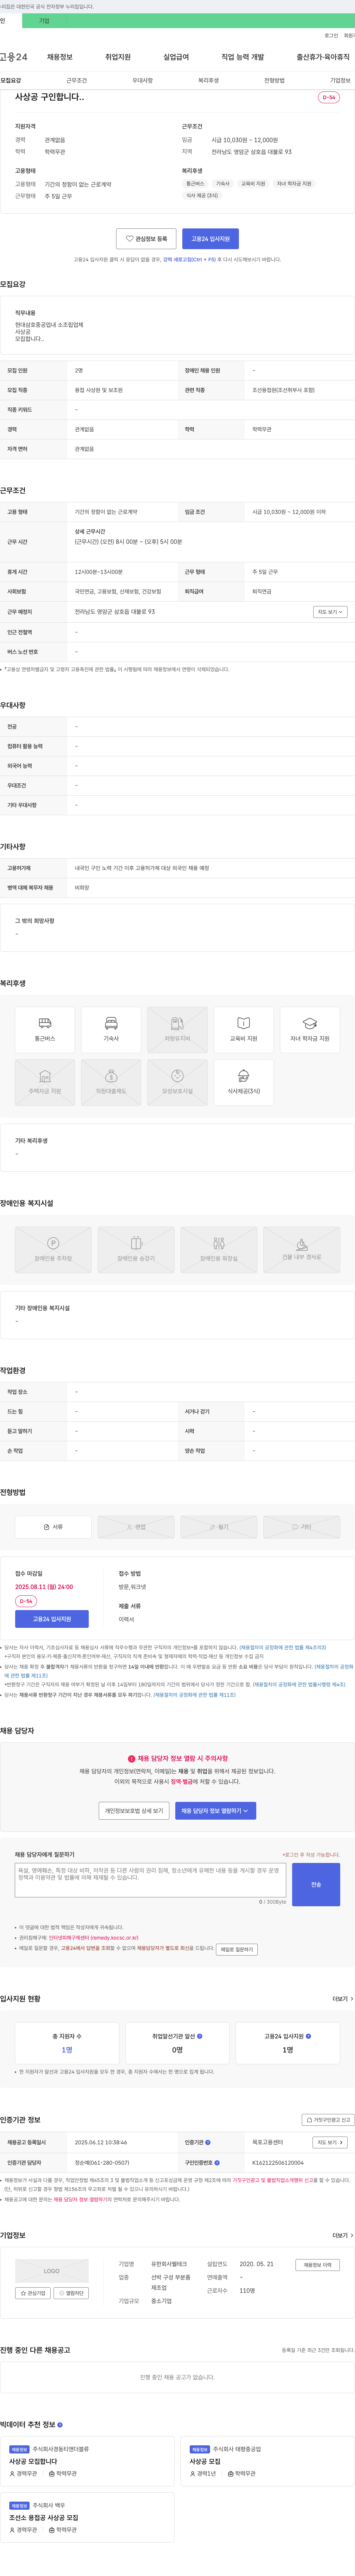Image resolution: width=355 pixels, height=2576 pixels.
Task: Click the 거짓구인광고 신고 button
Action: click(x=328, y=2120)
